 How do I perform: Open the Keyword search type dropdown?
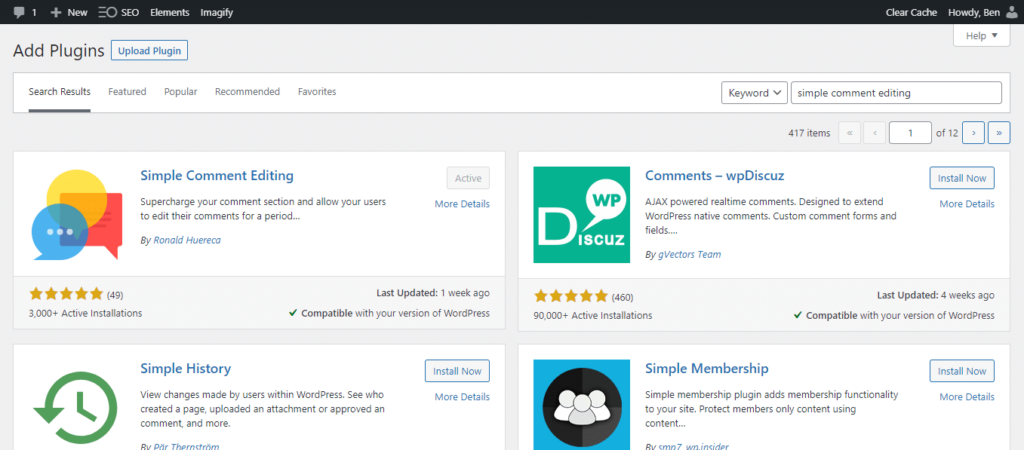click(x=754, y=93)
